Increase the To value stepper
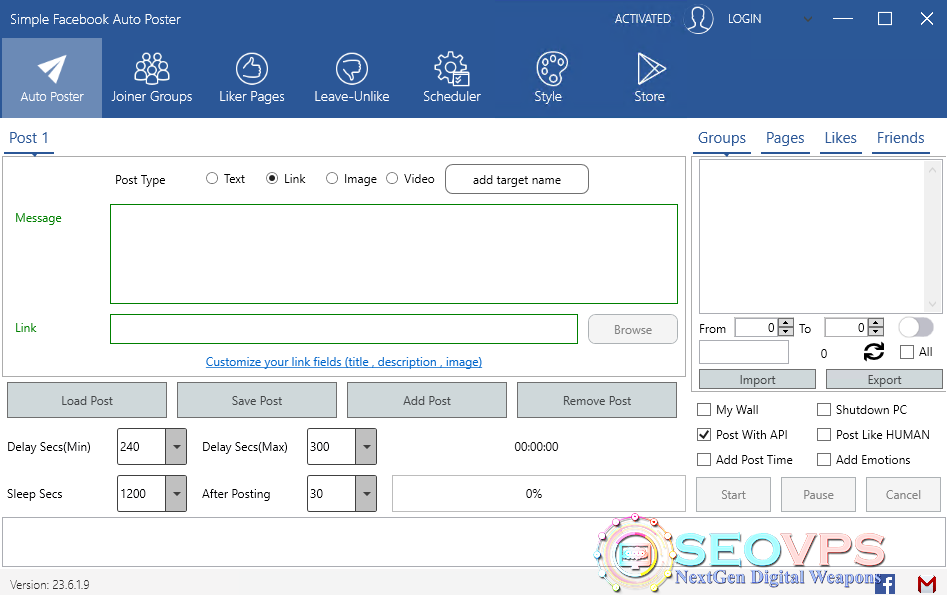The height and width of the screenshot is (595, 947). pos(876,323)
